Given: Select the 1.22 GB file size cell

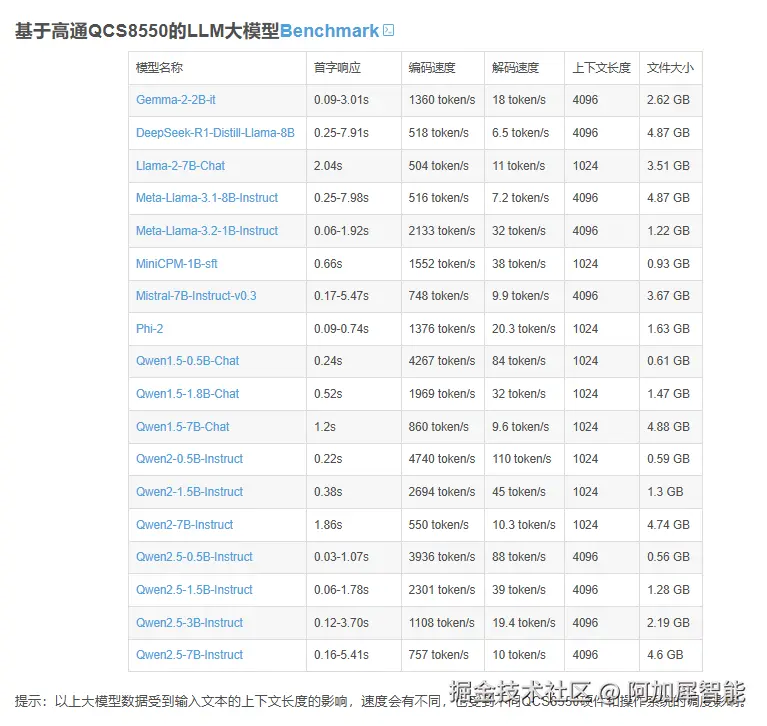Looking at the screenshot, I should click(x=671, y=230).
